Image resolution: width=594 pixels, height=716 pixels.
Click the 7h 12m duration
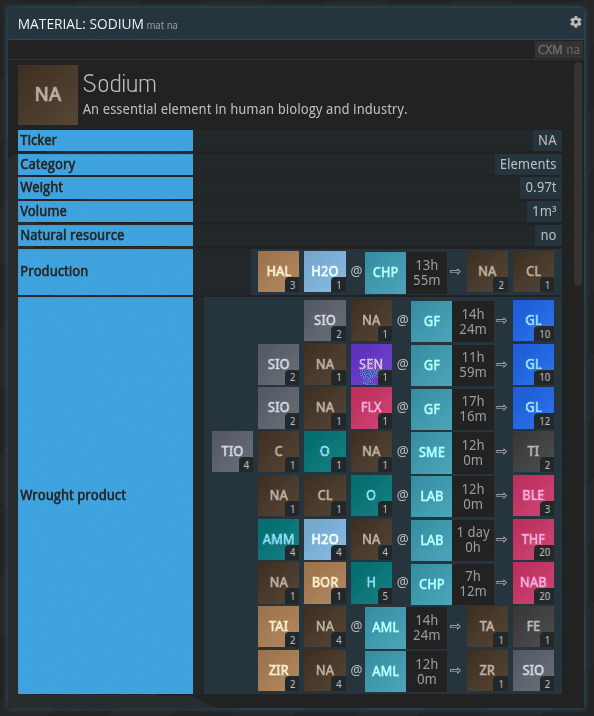pyautogui.click(x=473, y=584)
